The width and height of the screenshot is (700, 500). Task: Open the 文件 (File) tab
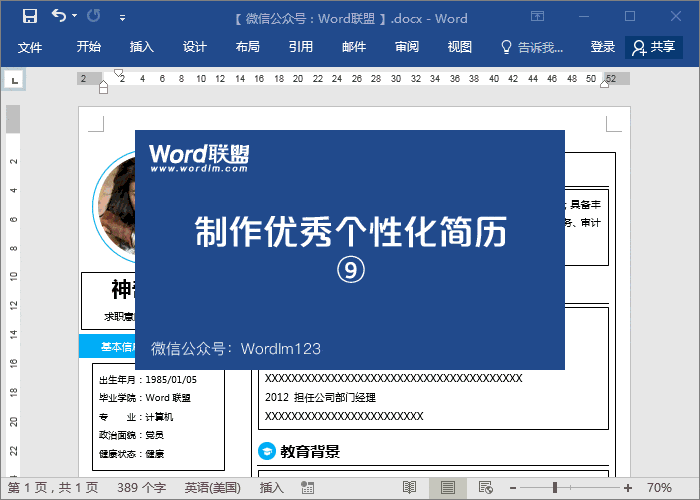point(30,47)
